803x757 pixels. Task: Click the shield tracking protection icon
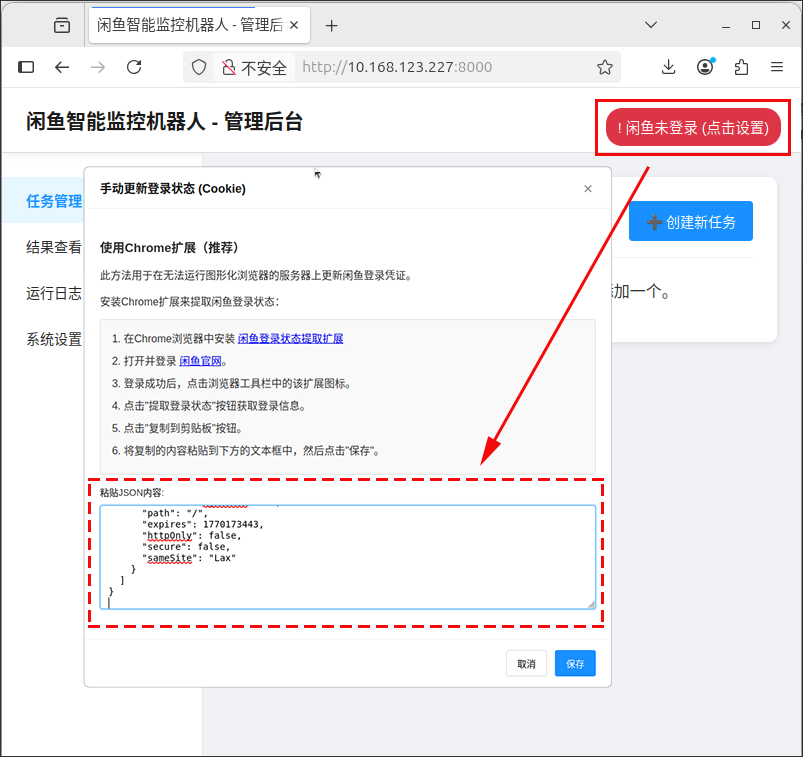coord(199,67)
